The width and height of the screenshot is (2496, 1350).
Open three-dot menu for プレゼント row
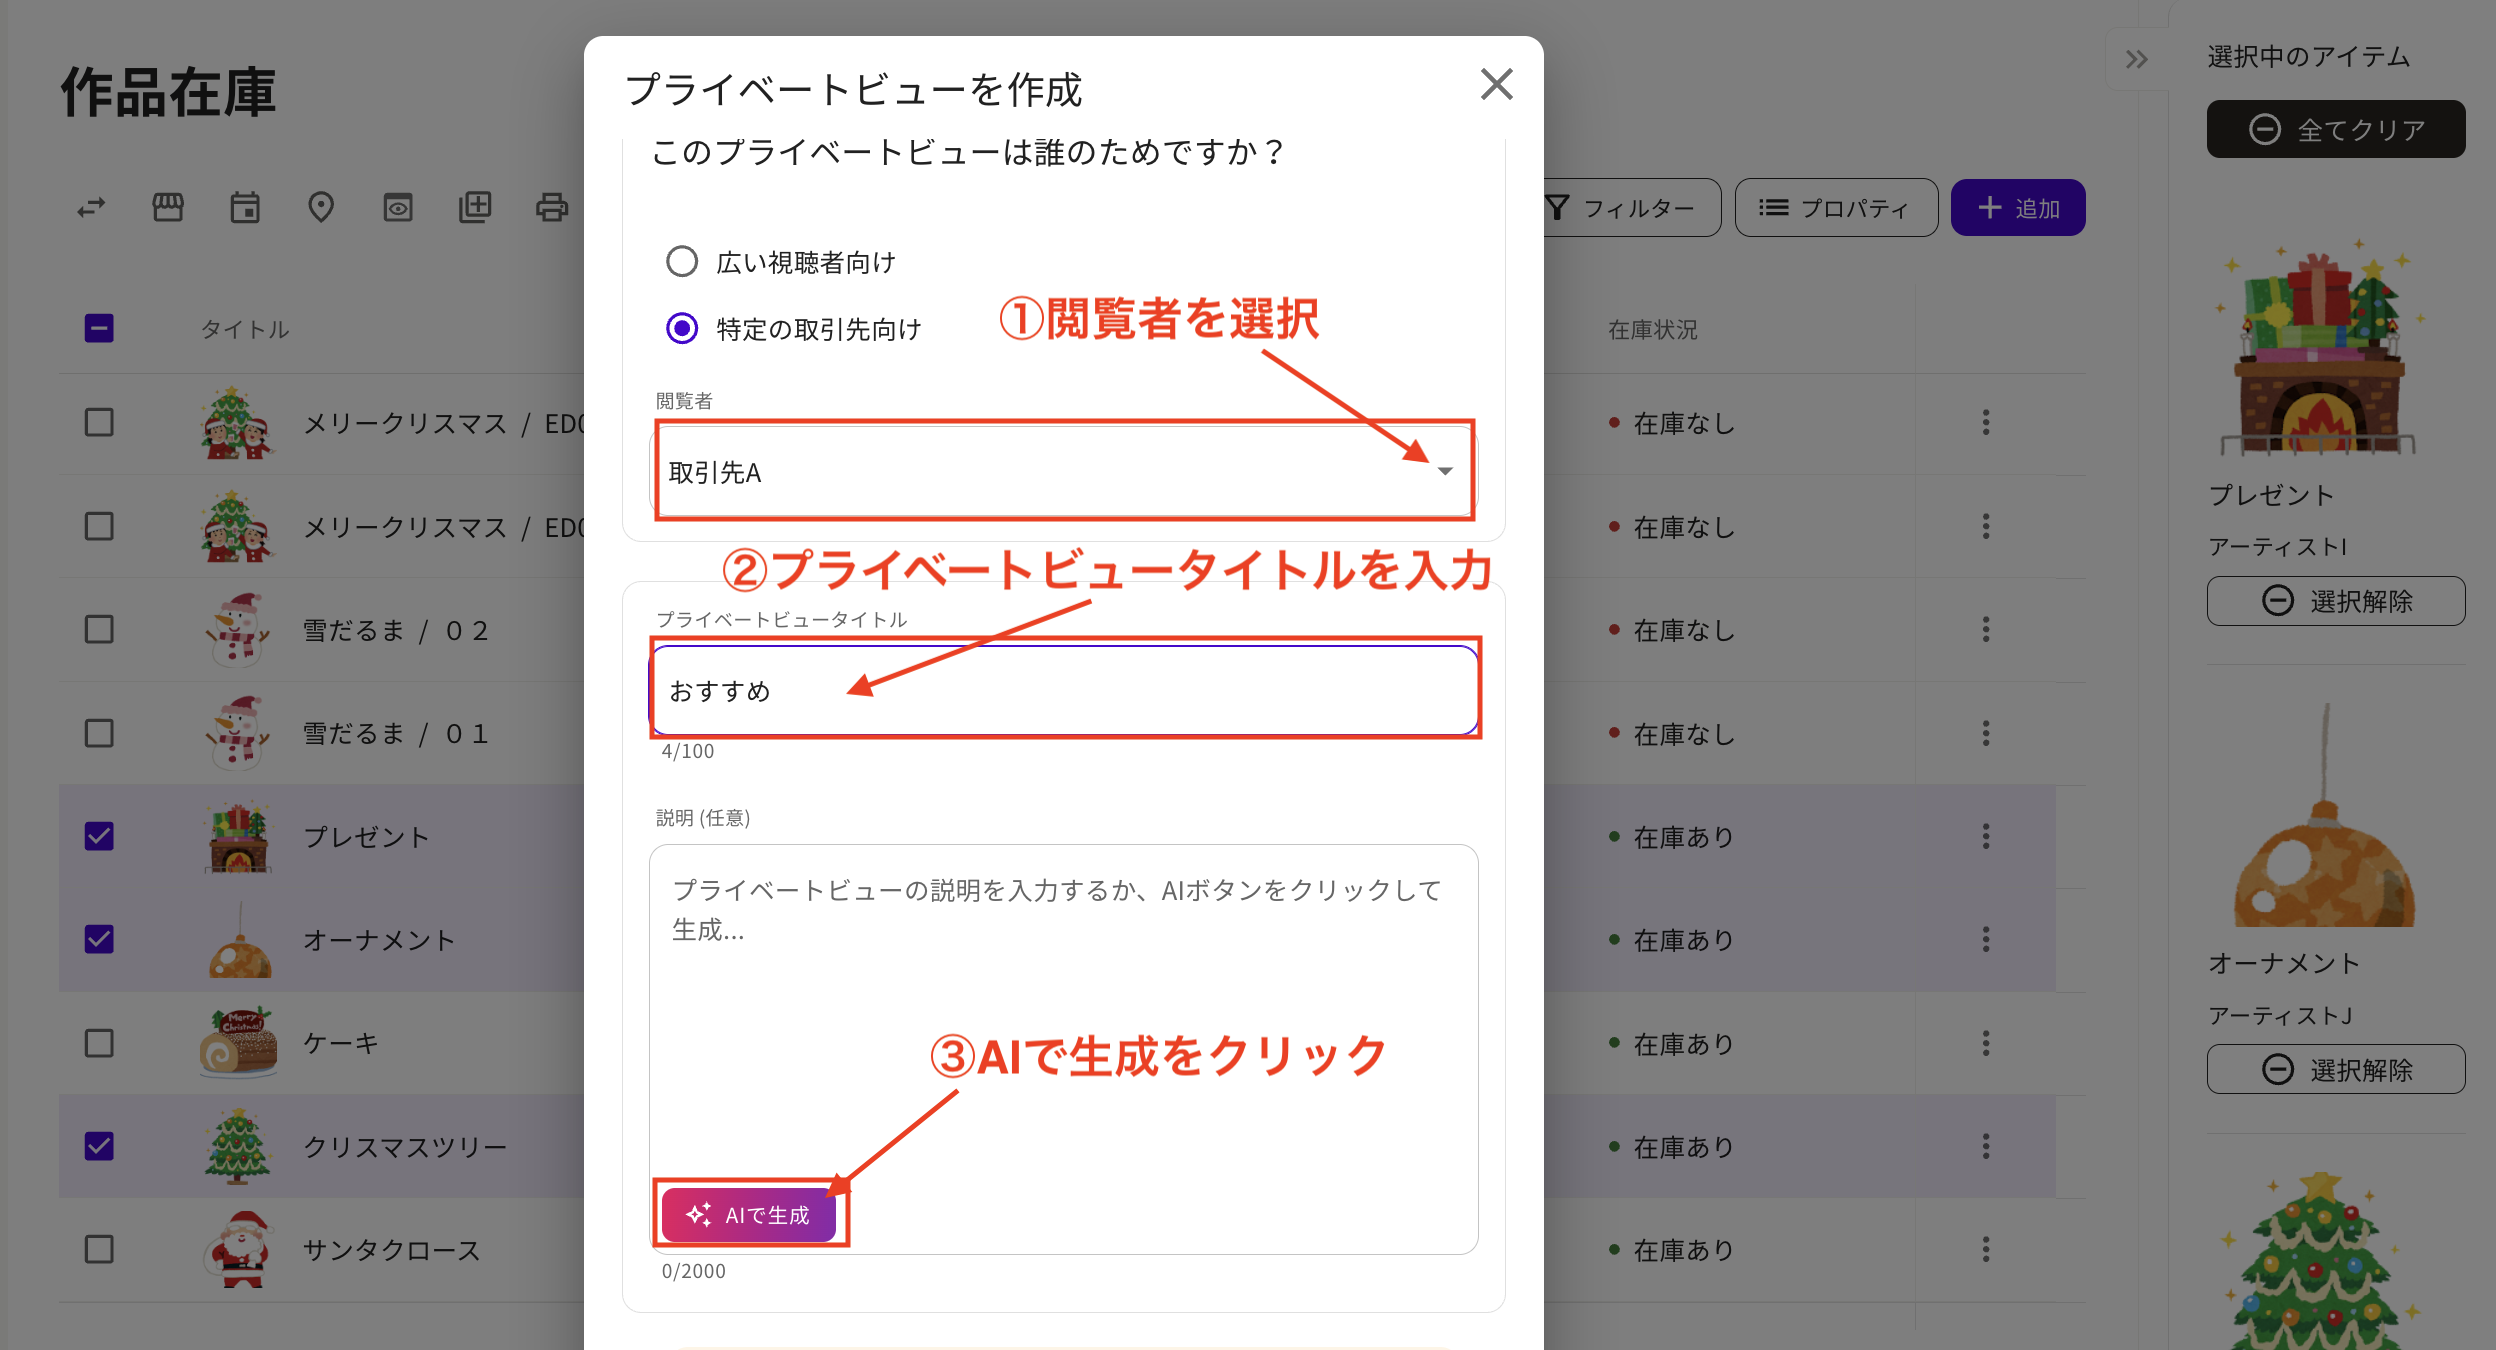click(x=1986, y=836)
